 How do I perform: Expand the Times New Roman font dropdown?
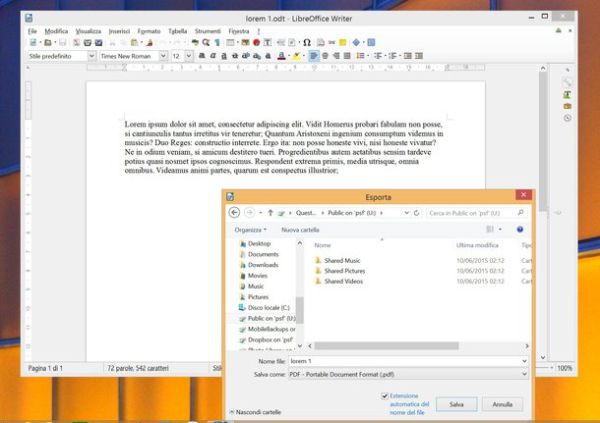164,57
